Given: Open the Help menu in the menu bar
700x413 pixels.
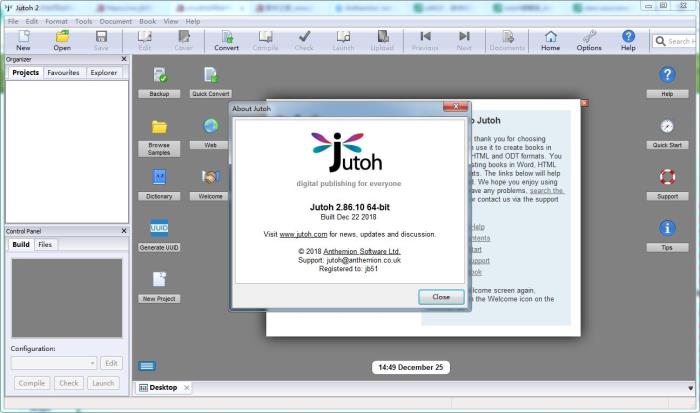Looking at the screenshot, I should click(x=193, y=21).
